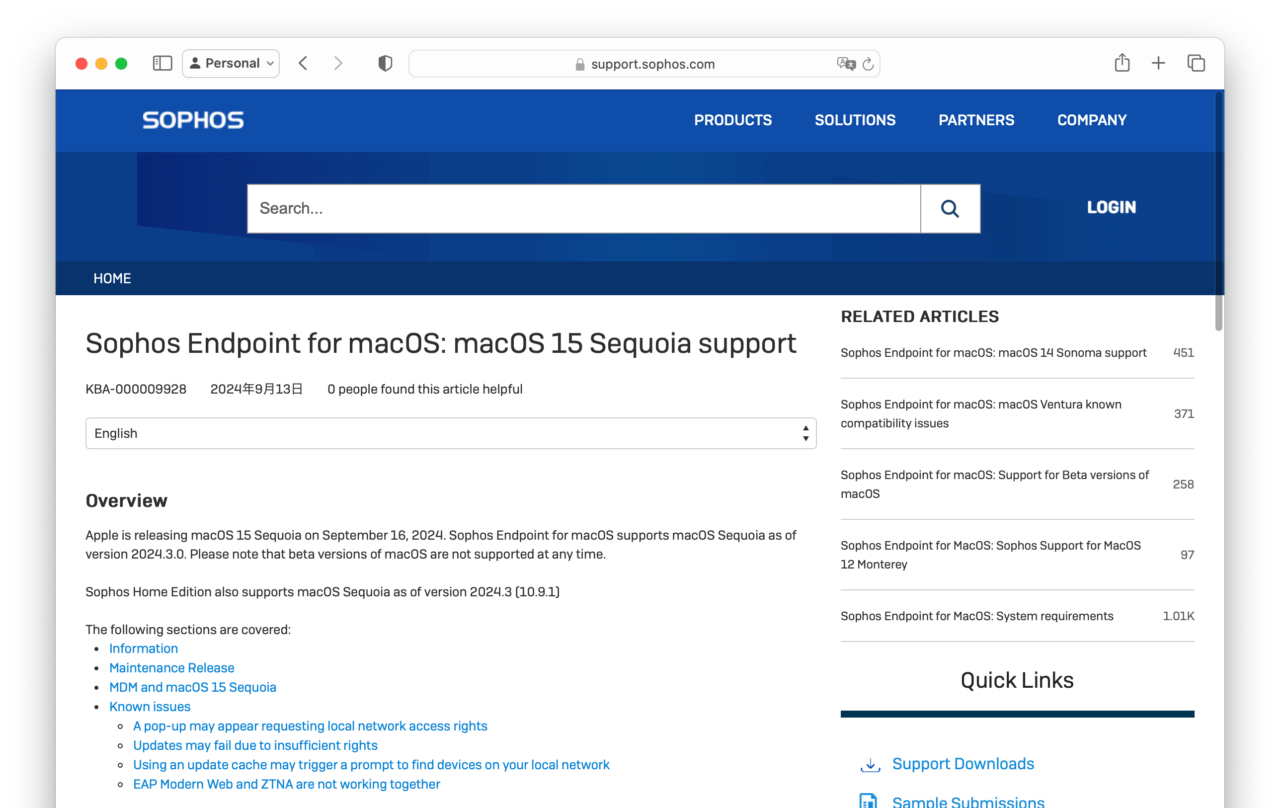Click the RELATED ARTICLES heading
1280x808 pixels.
(x=919, y=317)
